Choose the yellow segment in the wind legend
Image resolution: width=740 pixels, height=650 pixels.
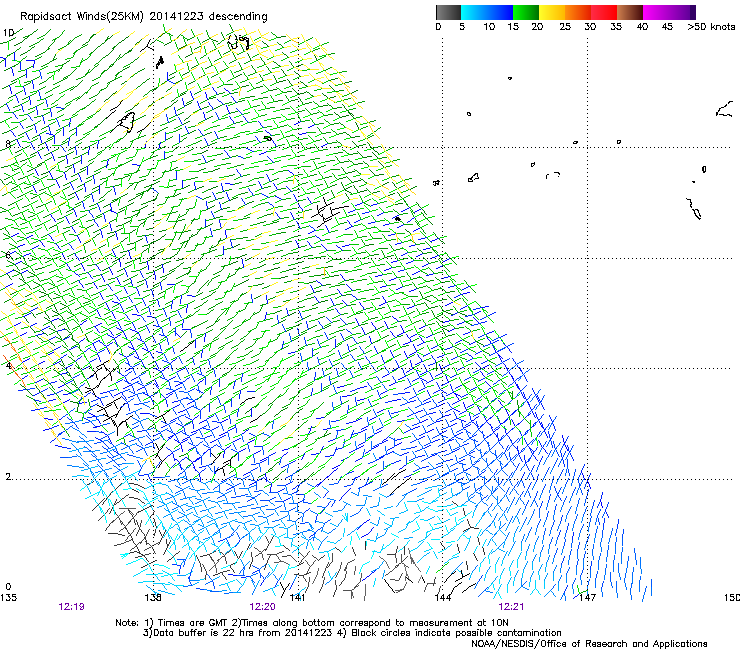pos(552,13)
